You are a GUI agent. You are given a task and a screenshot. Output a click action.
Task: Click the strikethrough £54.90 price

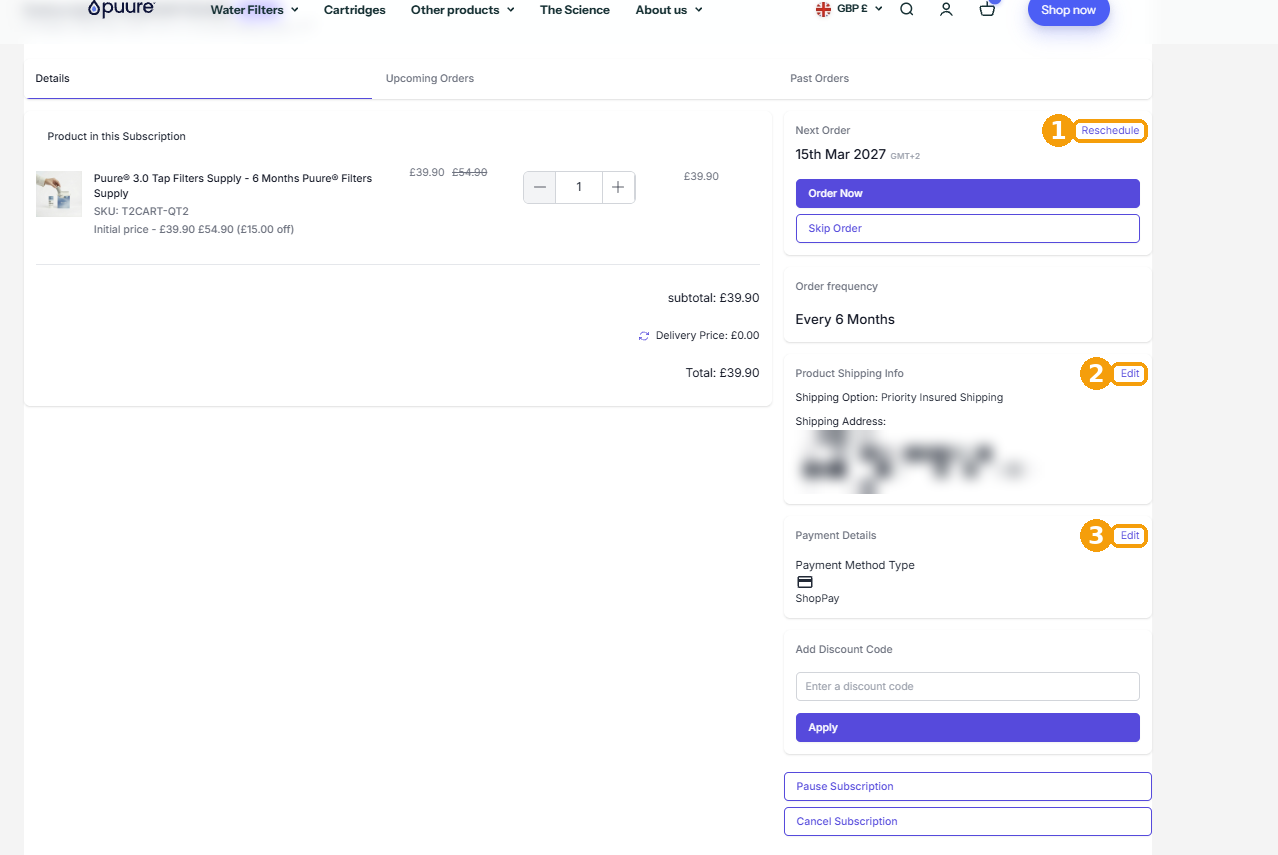coord(470,173)
